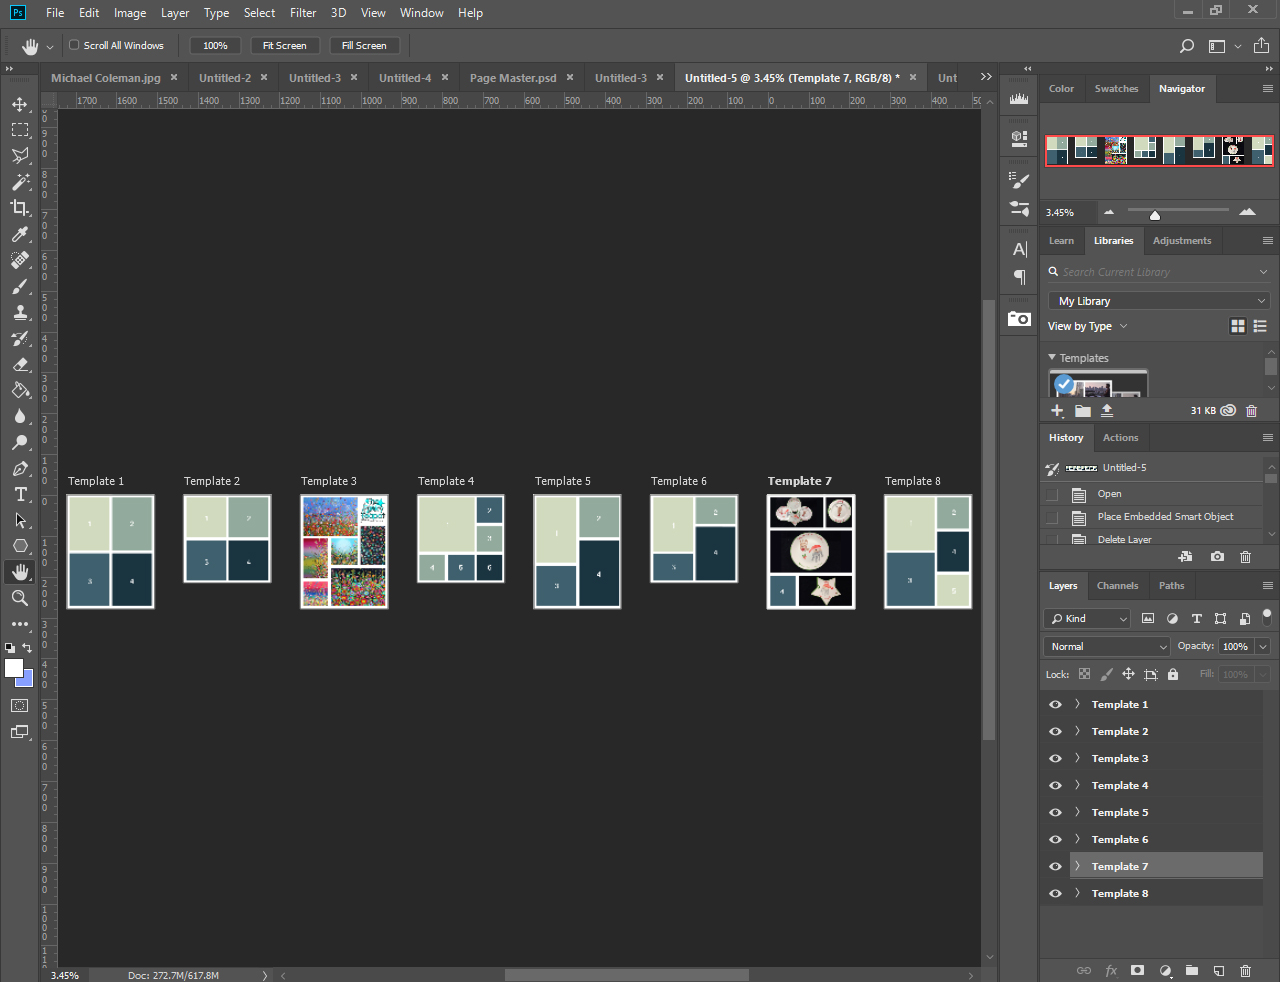The image size is (1280, 982).
Task: Enable the Scroll All Windows checkbox
Action: [74, 45]
